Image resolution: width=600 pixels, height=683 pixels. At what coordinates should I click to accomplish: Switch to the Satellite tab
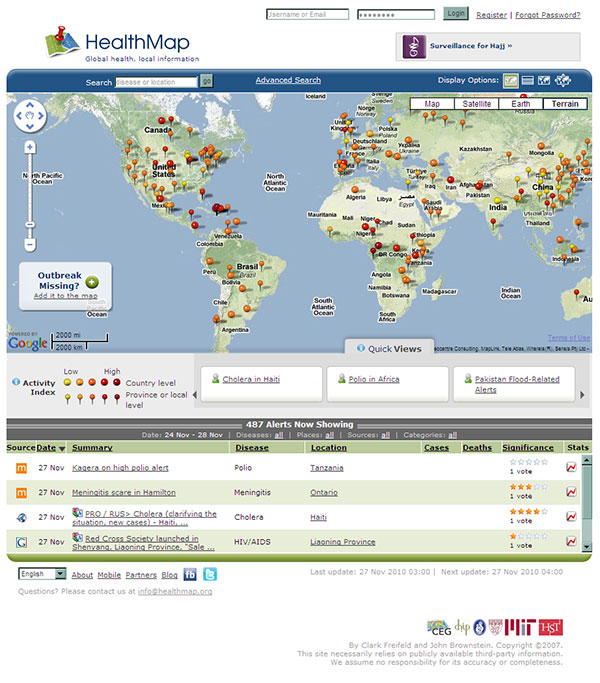point(477,104)
